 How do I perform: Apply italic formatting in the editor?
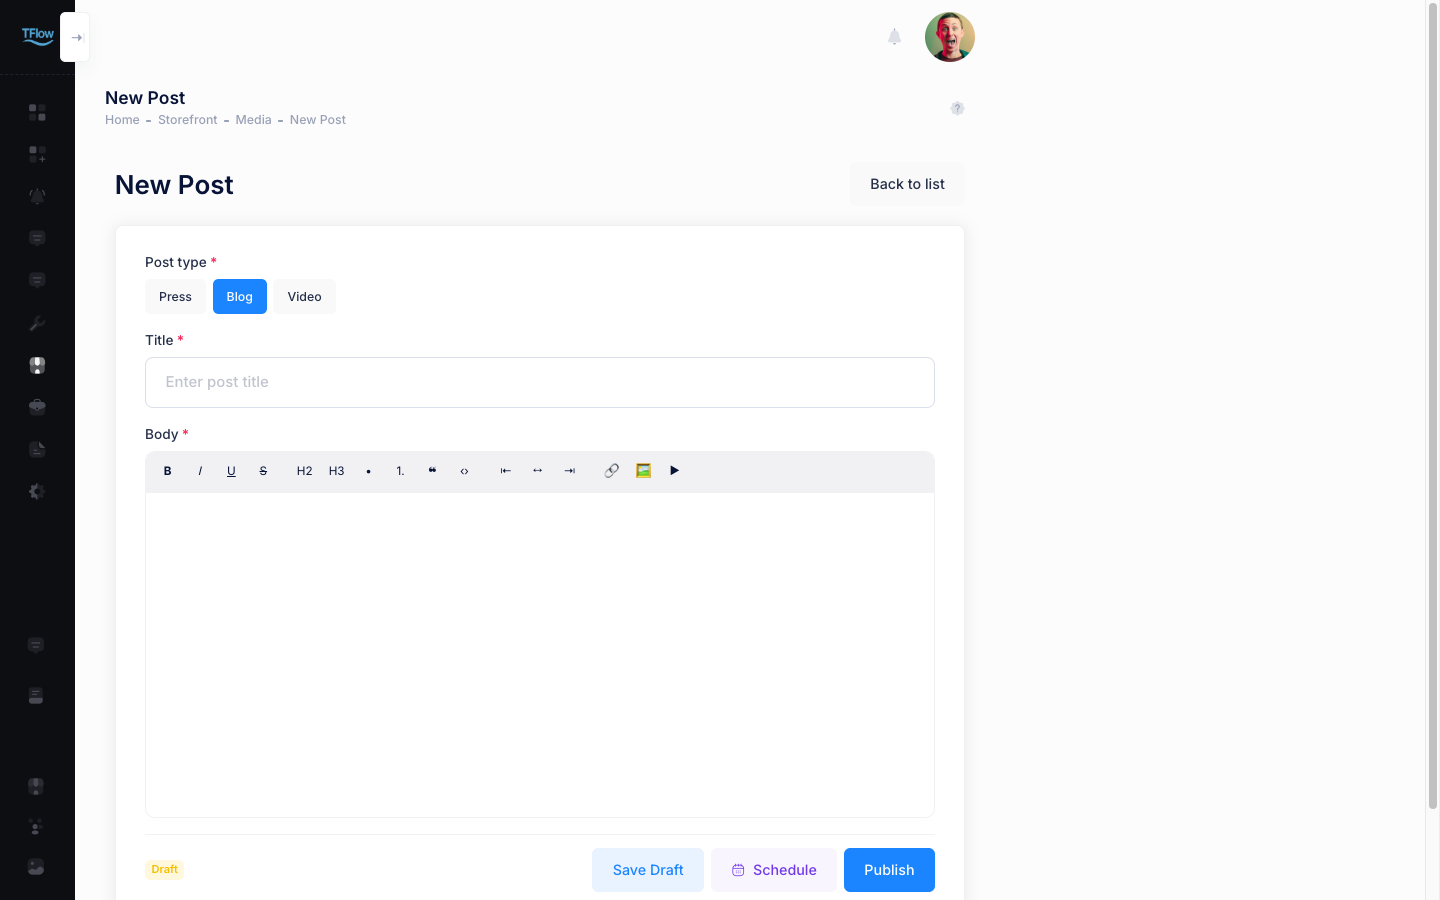pyautogui.click(x=200, y=471)
